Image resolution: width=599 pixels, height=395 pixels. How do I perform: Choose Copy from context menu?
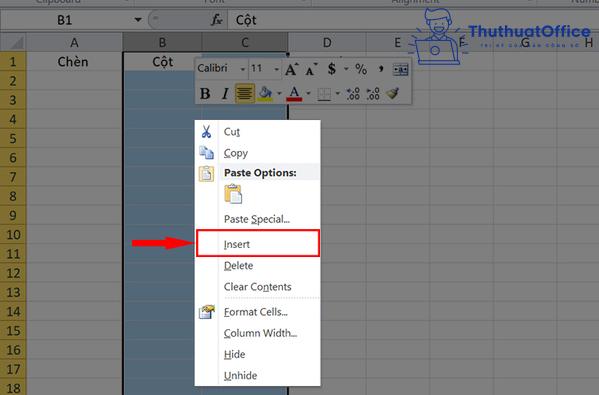257,153
